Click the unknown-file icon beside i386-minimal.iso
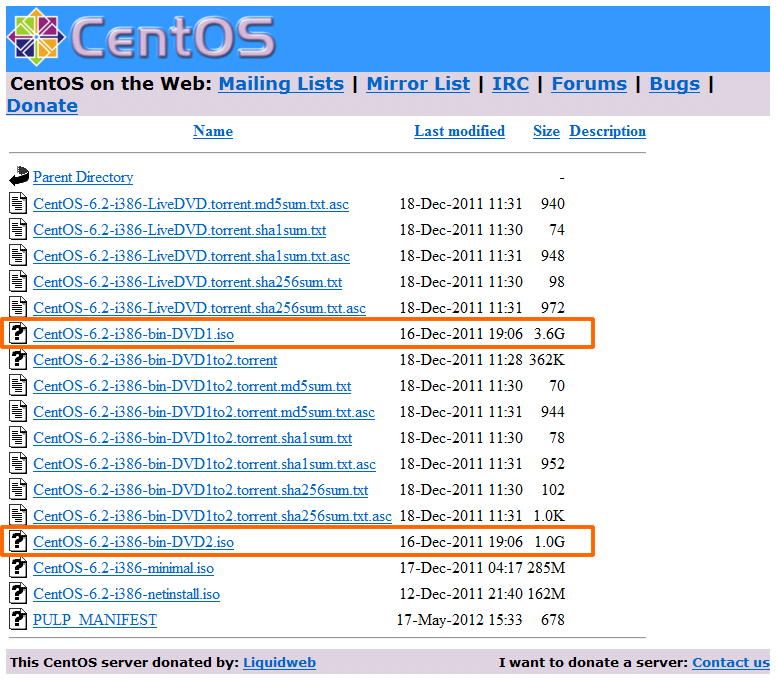The height and width of the screenshot is (680, 776). pos(18,567)
